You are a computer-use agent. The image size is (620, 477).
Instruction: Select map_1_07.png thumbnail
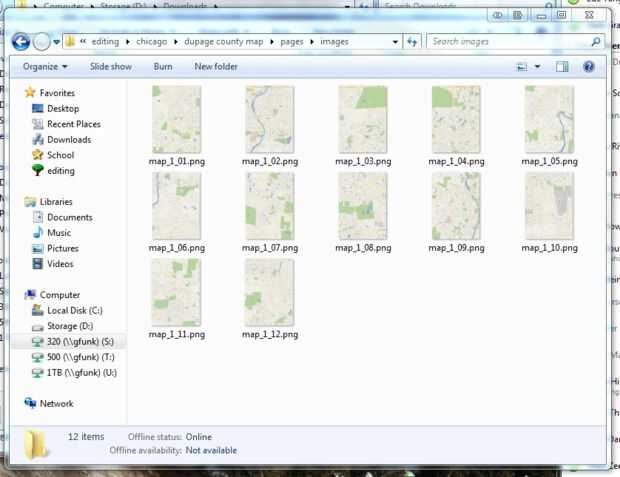point(270,206)
